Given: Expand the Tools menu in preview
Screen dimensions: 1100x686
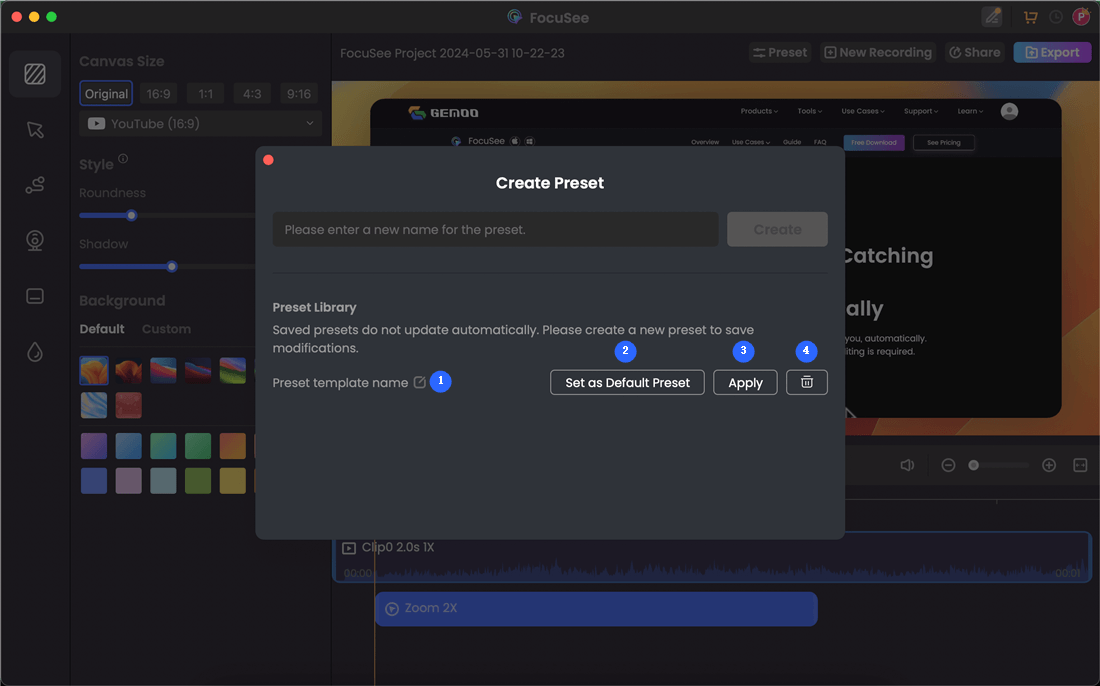Looking at the screenshot, I should (x=810, y=111).
